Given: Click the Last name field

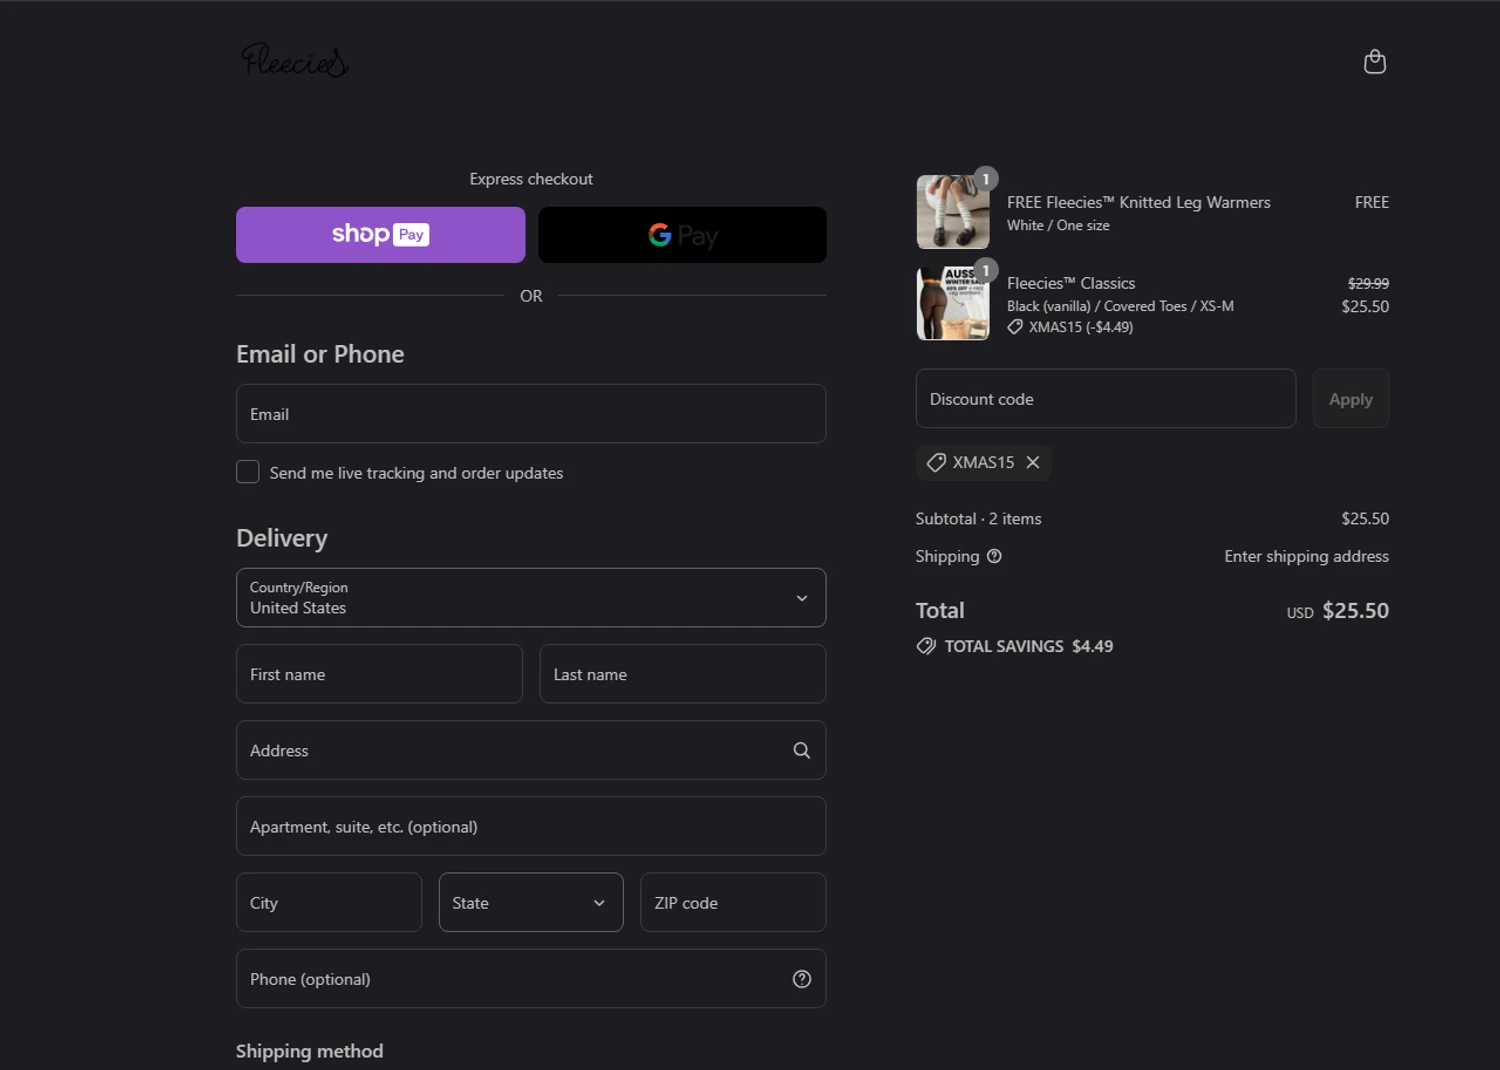Looking at the screenshot, I should pyautogui.click(x=682, y=674).
